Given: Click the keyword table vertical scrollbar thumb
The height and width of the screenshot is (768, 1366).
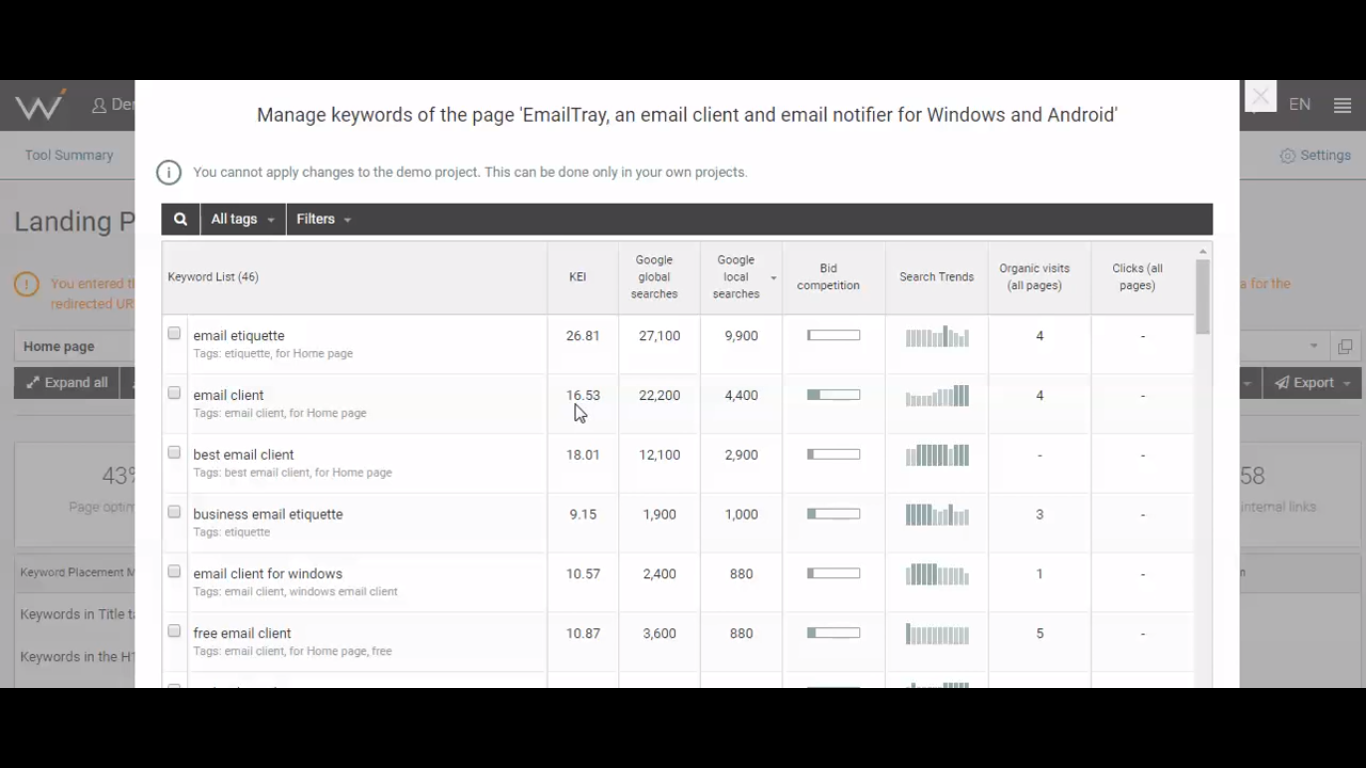Looking at the screenshot, I should tap(1203, 297).
